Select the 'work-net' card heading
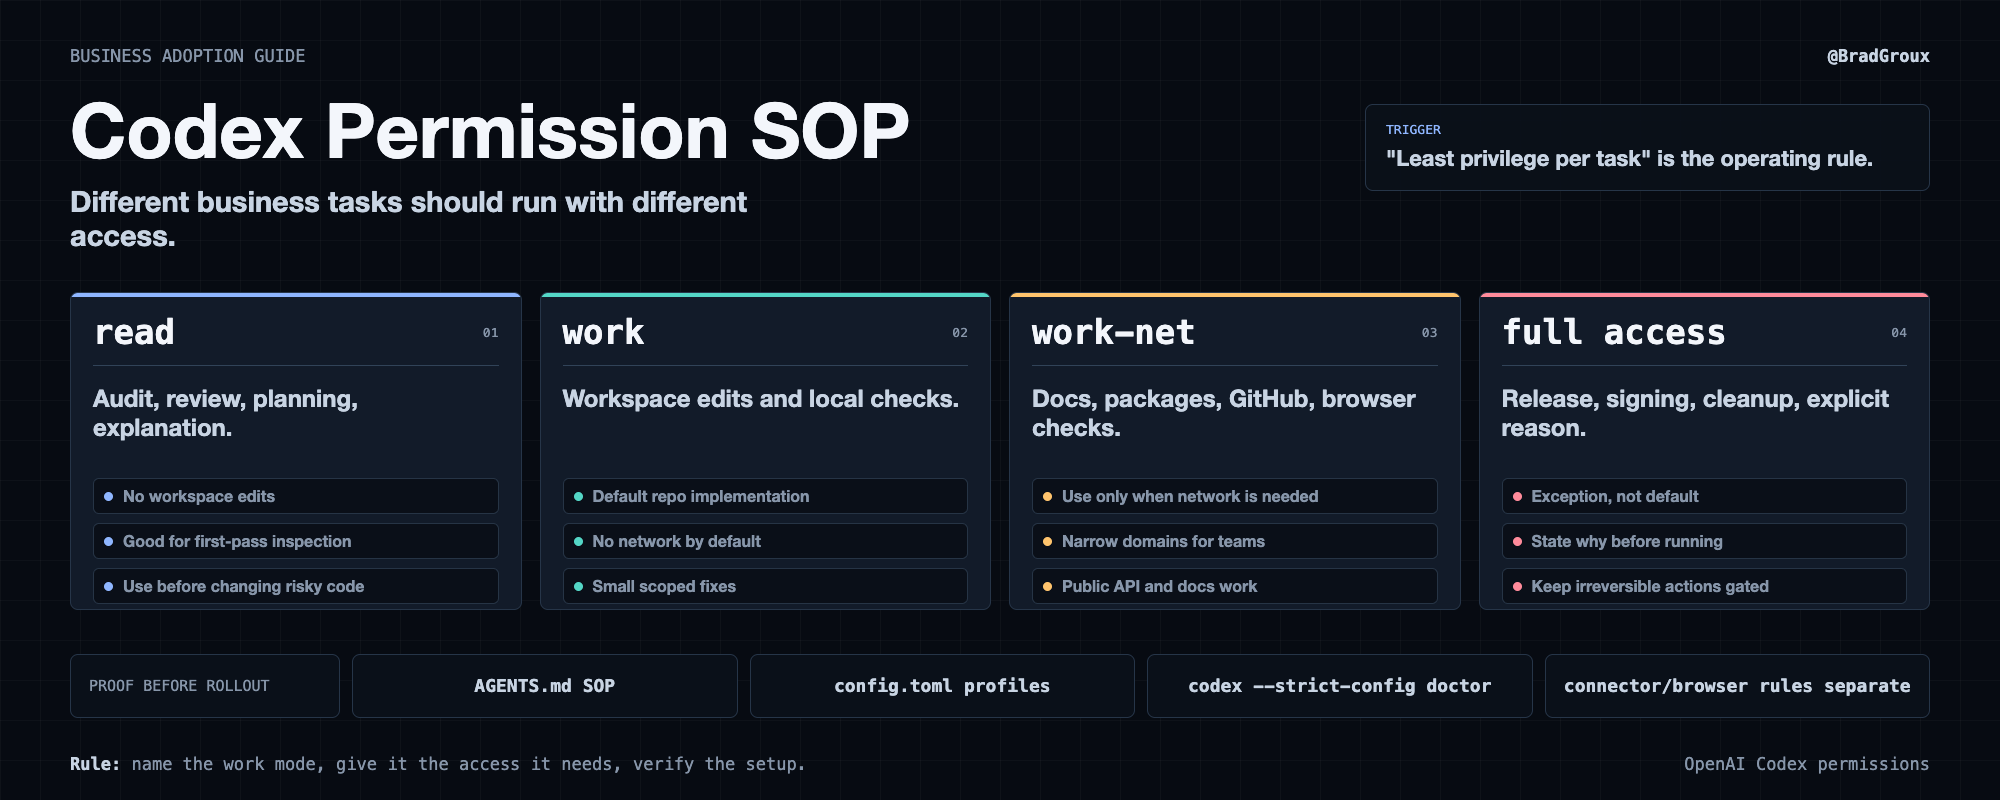2000x800 pixels. coord(1113,332)
